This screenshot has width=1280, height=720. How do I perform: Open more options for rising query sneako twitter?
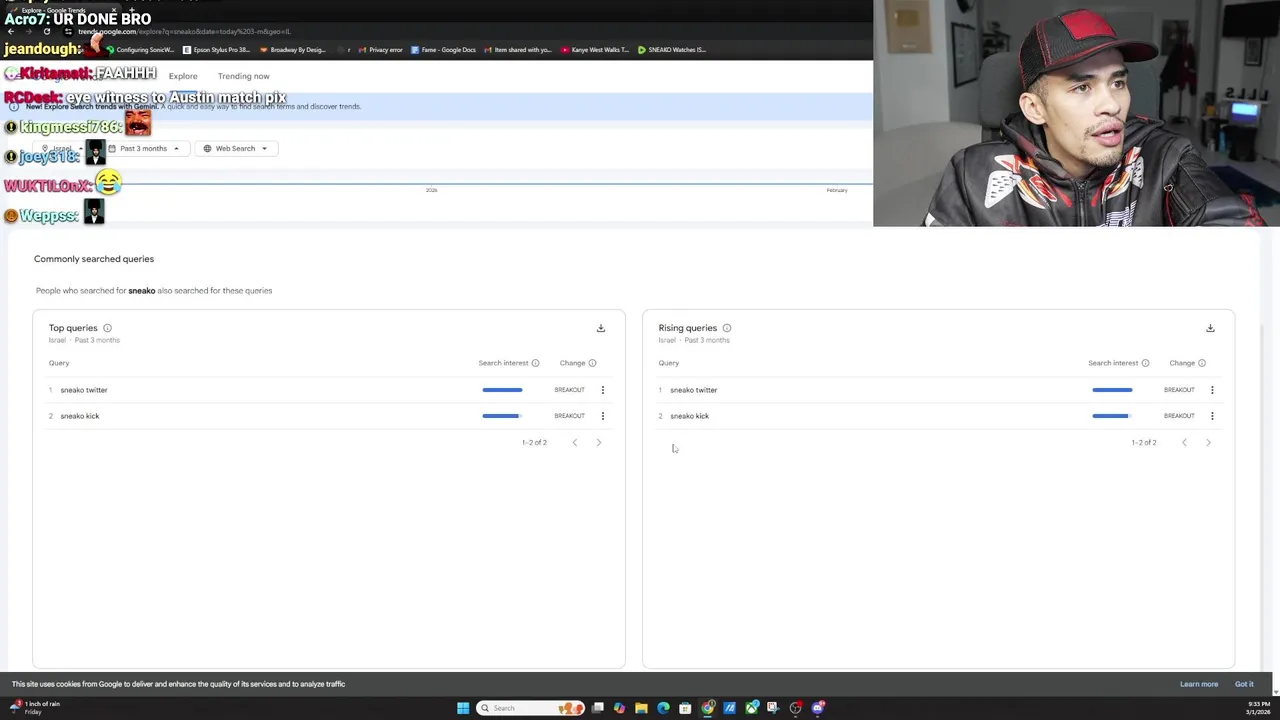(1212, 390)
